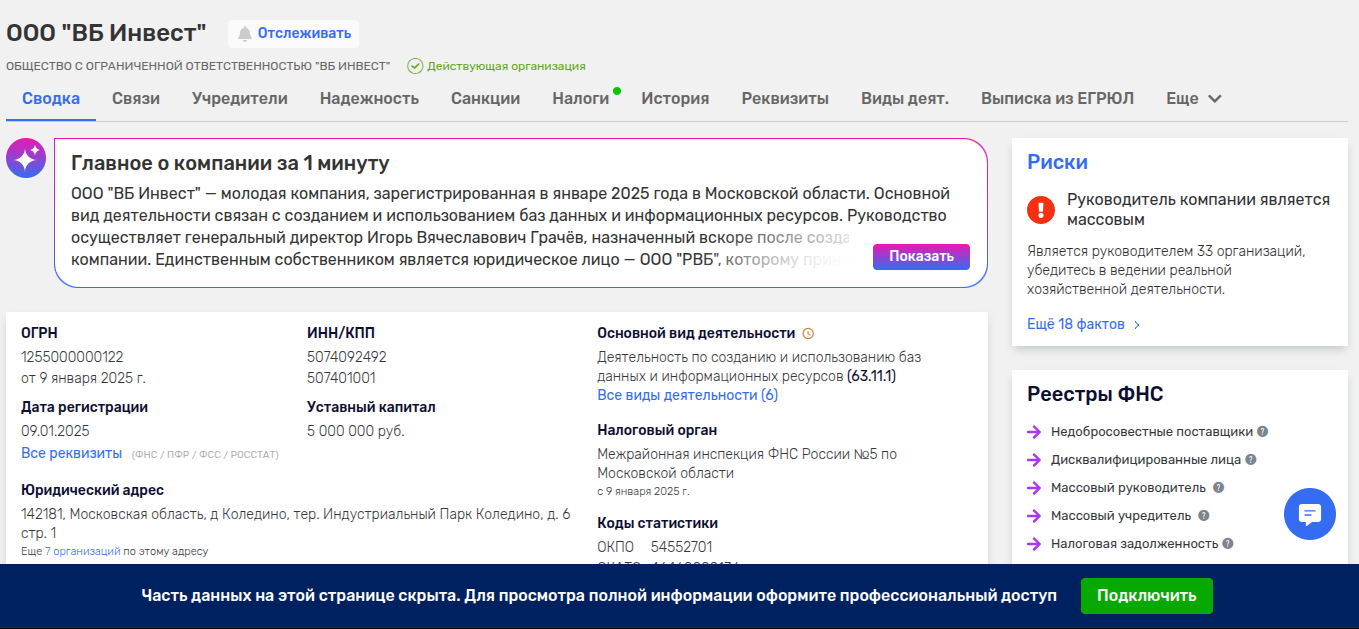Click the green Подключить button
Viewport: 1359px width, 629px height.
pyautogui.click(x=1146, y=596)
